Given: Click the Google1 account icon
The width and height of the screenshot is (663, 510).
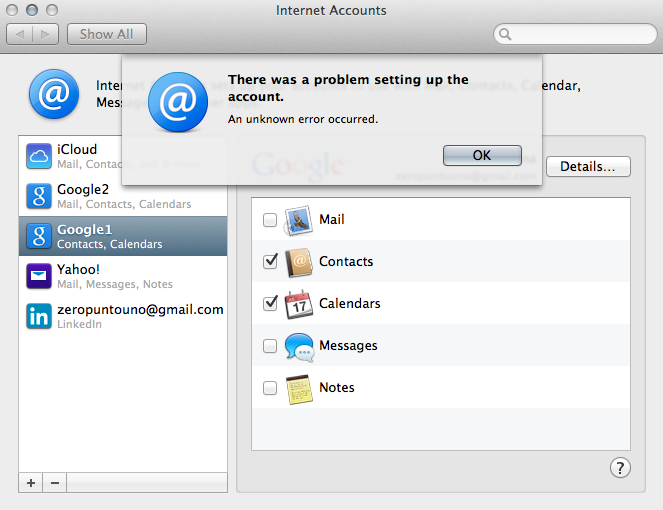Looking at the screenshot, I should click(39, 236).
